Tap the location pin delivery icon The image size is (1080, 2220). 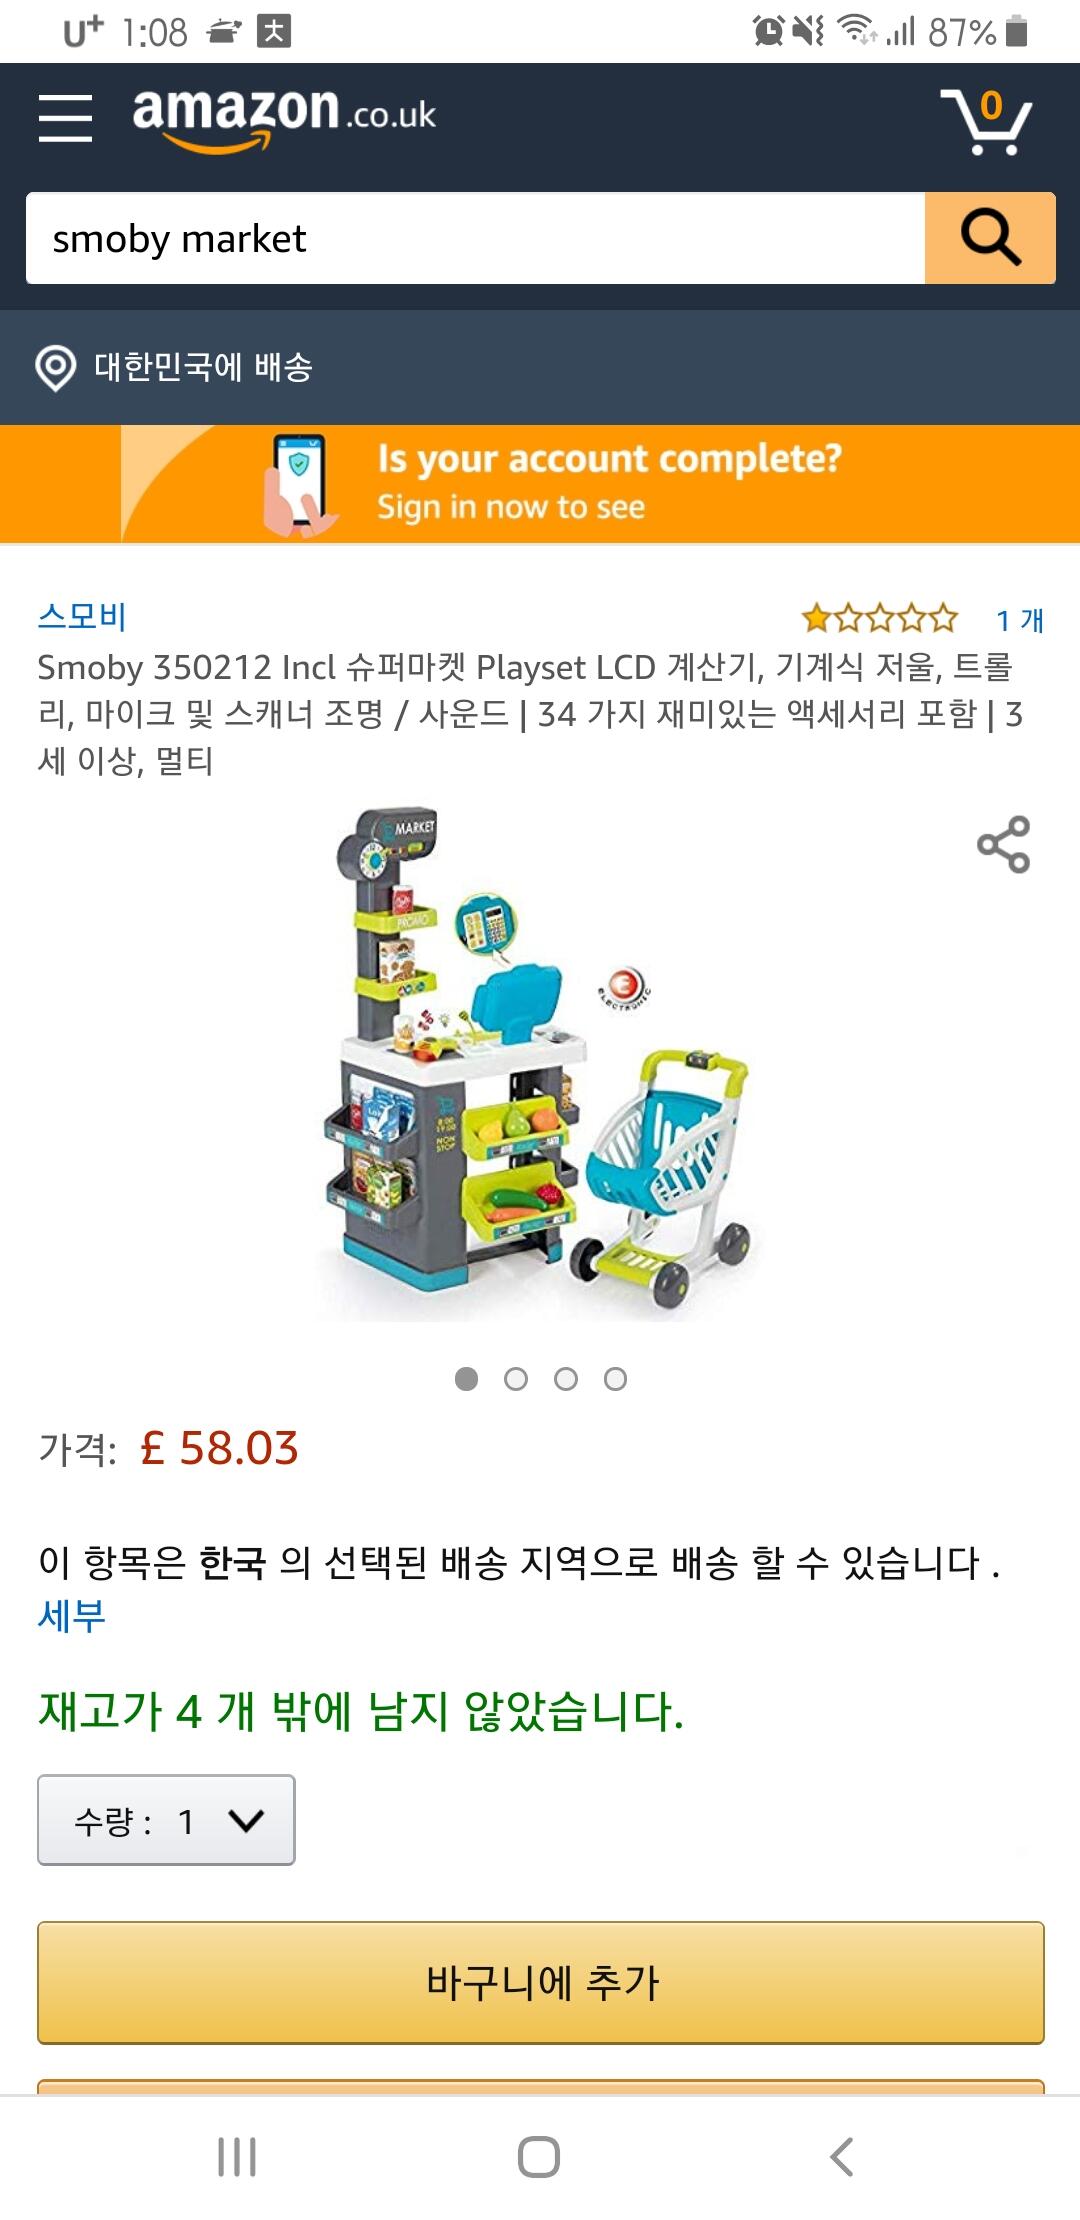[56, 368]
